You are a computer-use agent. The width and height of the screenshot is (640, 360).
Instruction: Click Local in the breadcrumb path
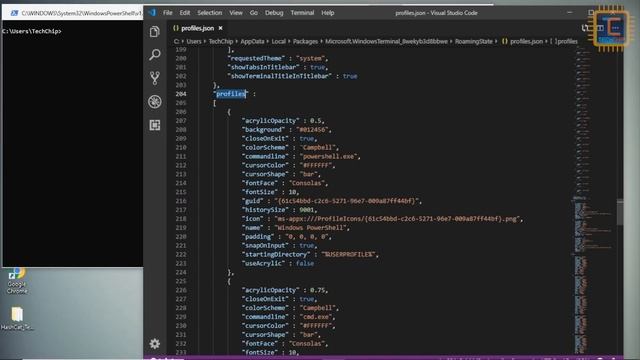(x=278, y=41)
